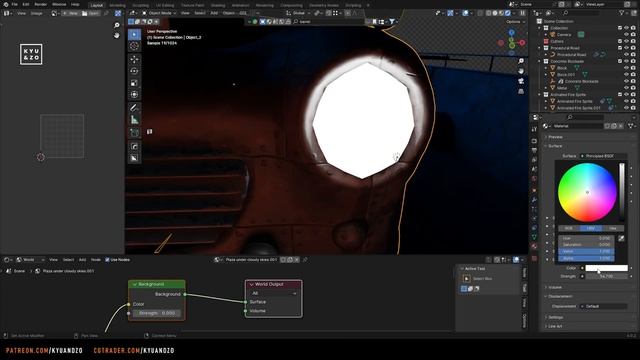640x360 pixels.
Task: Click the color wheel in the picker
Action: [587, 192]
